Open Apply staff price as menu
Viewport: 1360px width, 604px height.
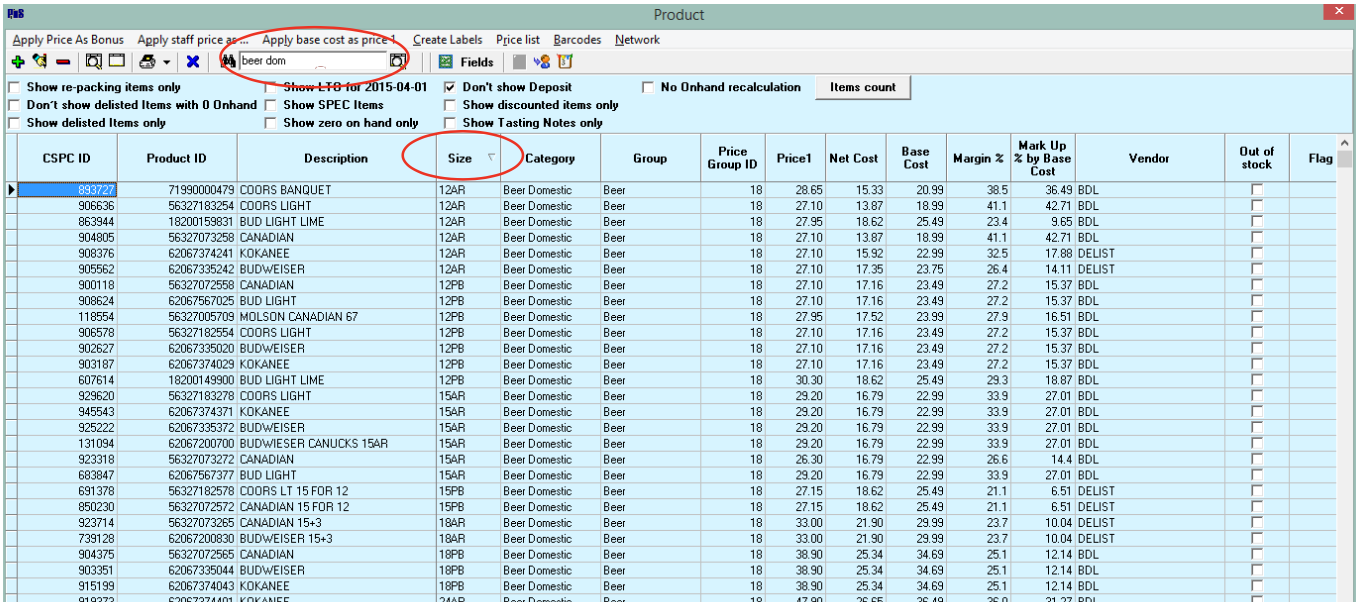pos(193,40)
